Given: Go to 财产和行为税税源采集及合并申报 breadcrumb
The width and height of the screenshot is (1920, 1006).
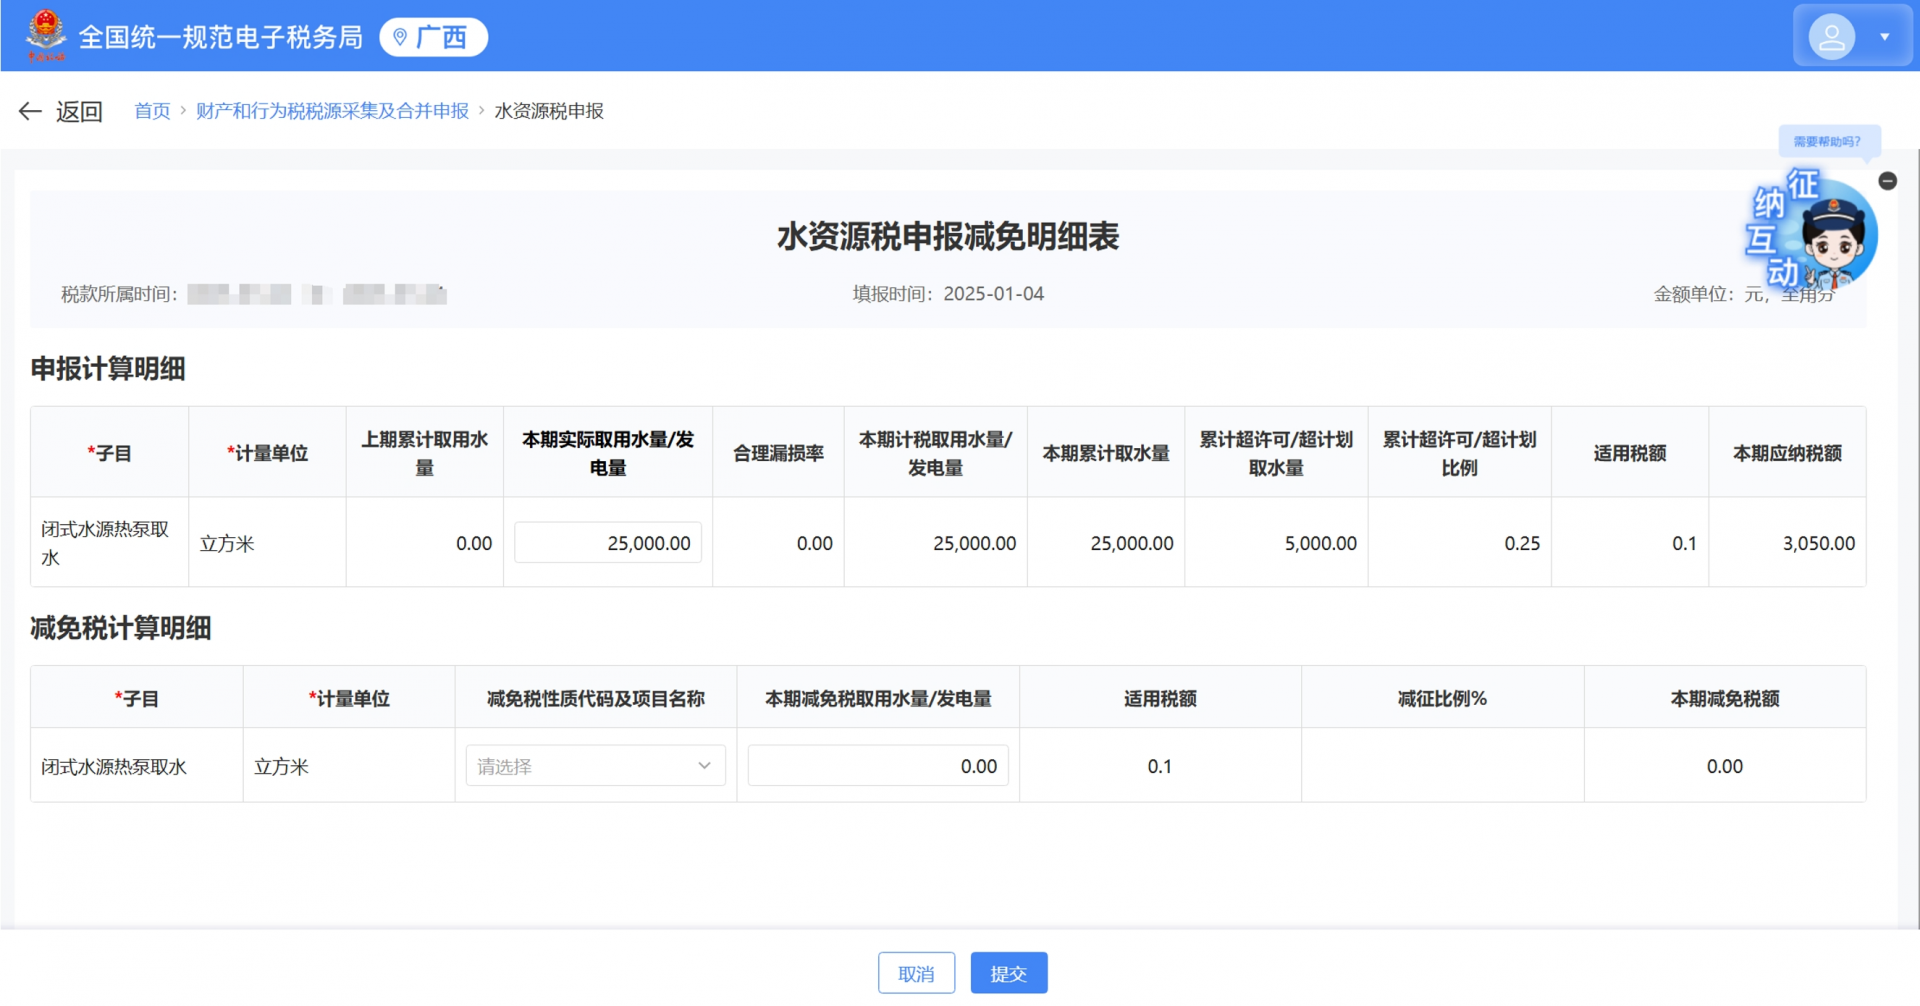Looking at the screenshot, I should [x=332, y=111].
